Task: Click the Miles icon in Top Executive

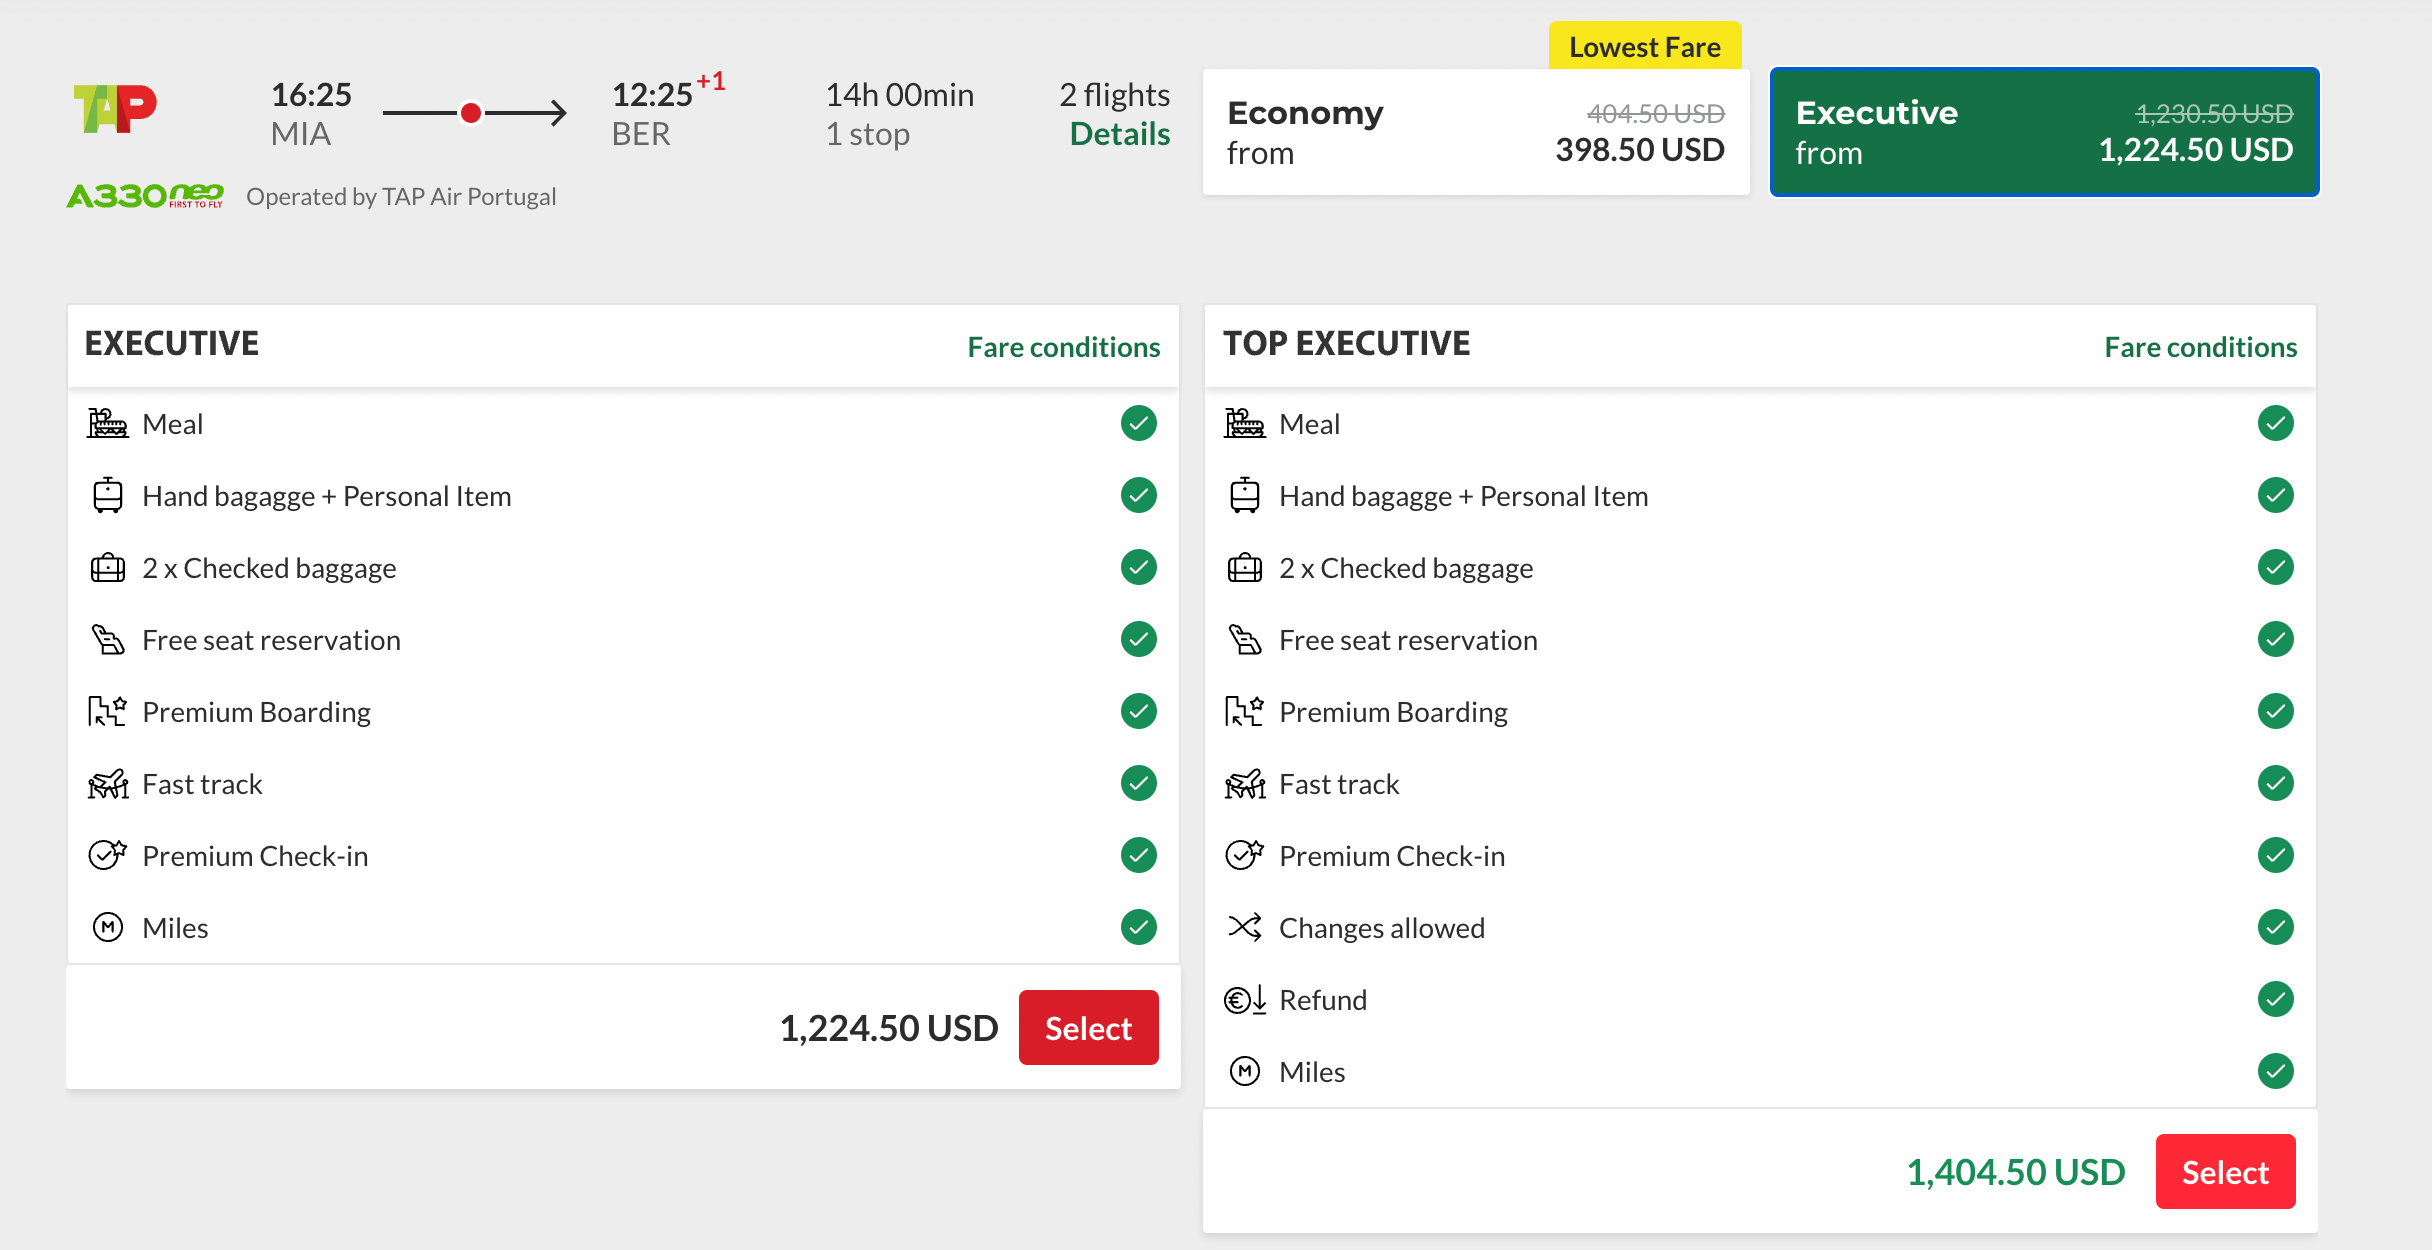Action: click(x=1244, y=1072)
